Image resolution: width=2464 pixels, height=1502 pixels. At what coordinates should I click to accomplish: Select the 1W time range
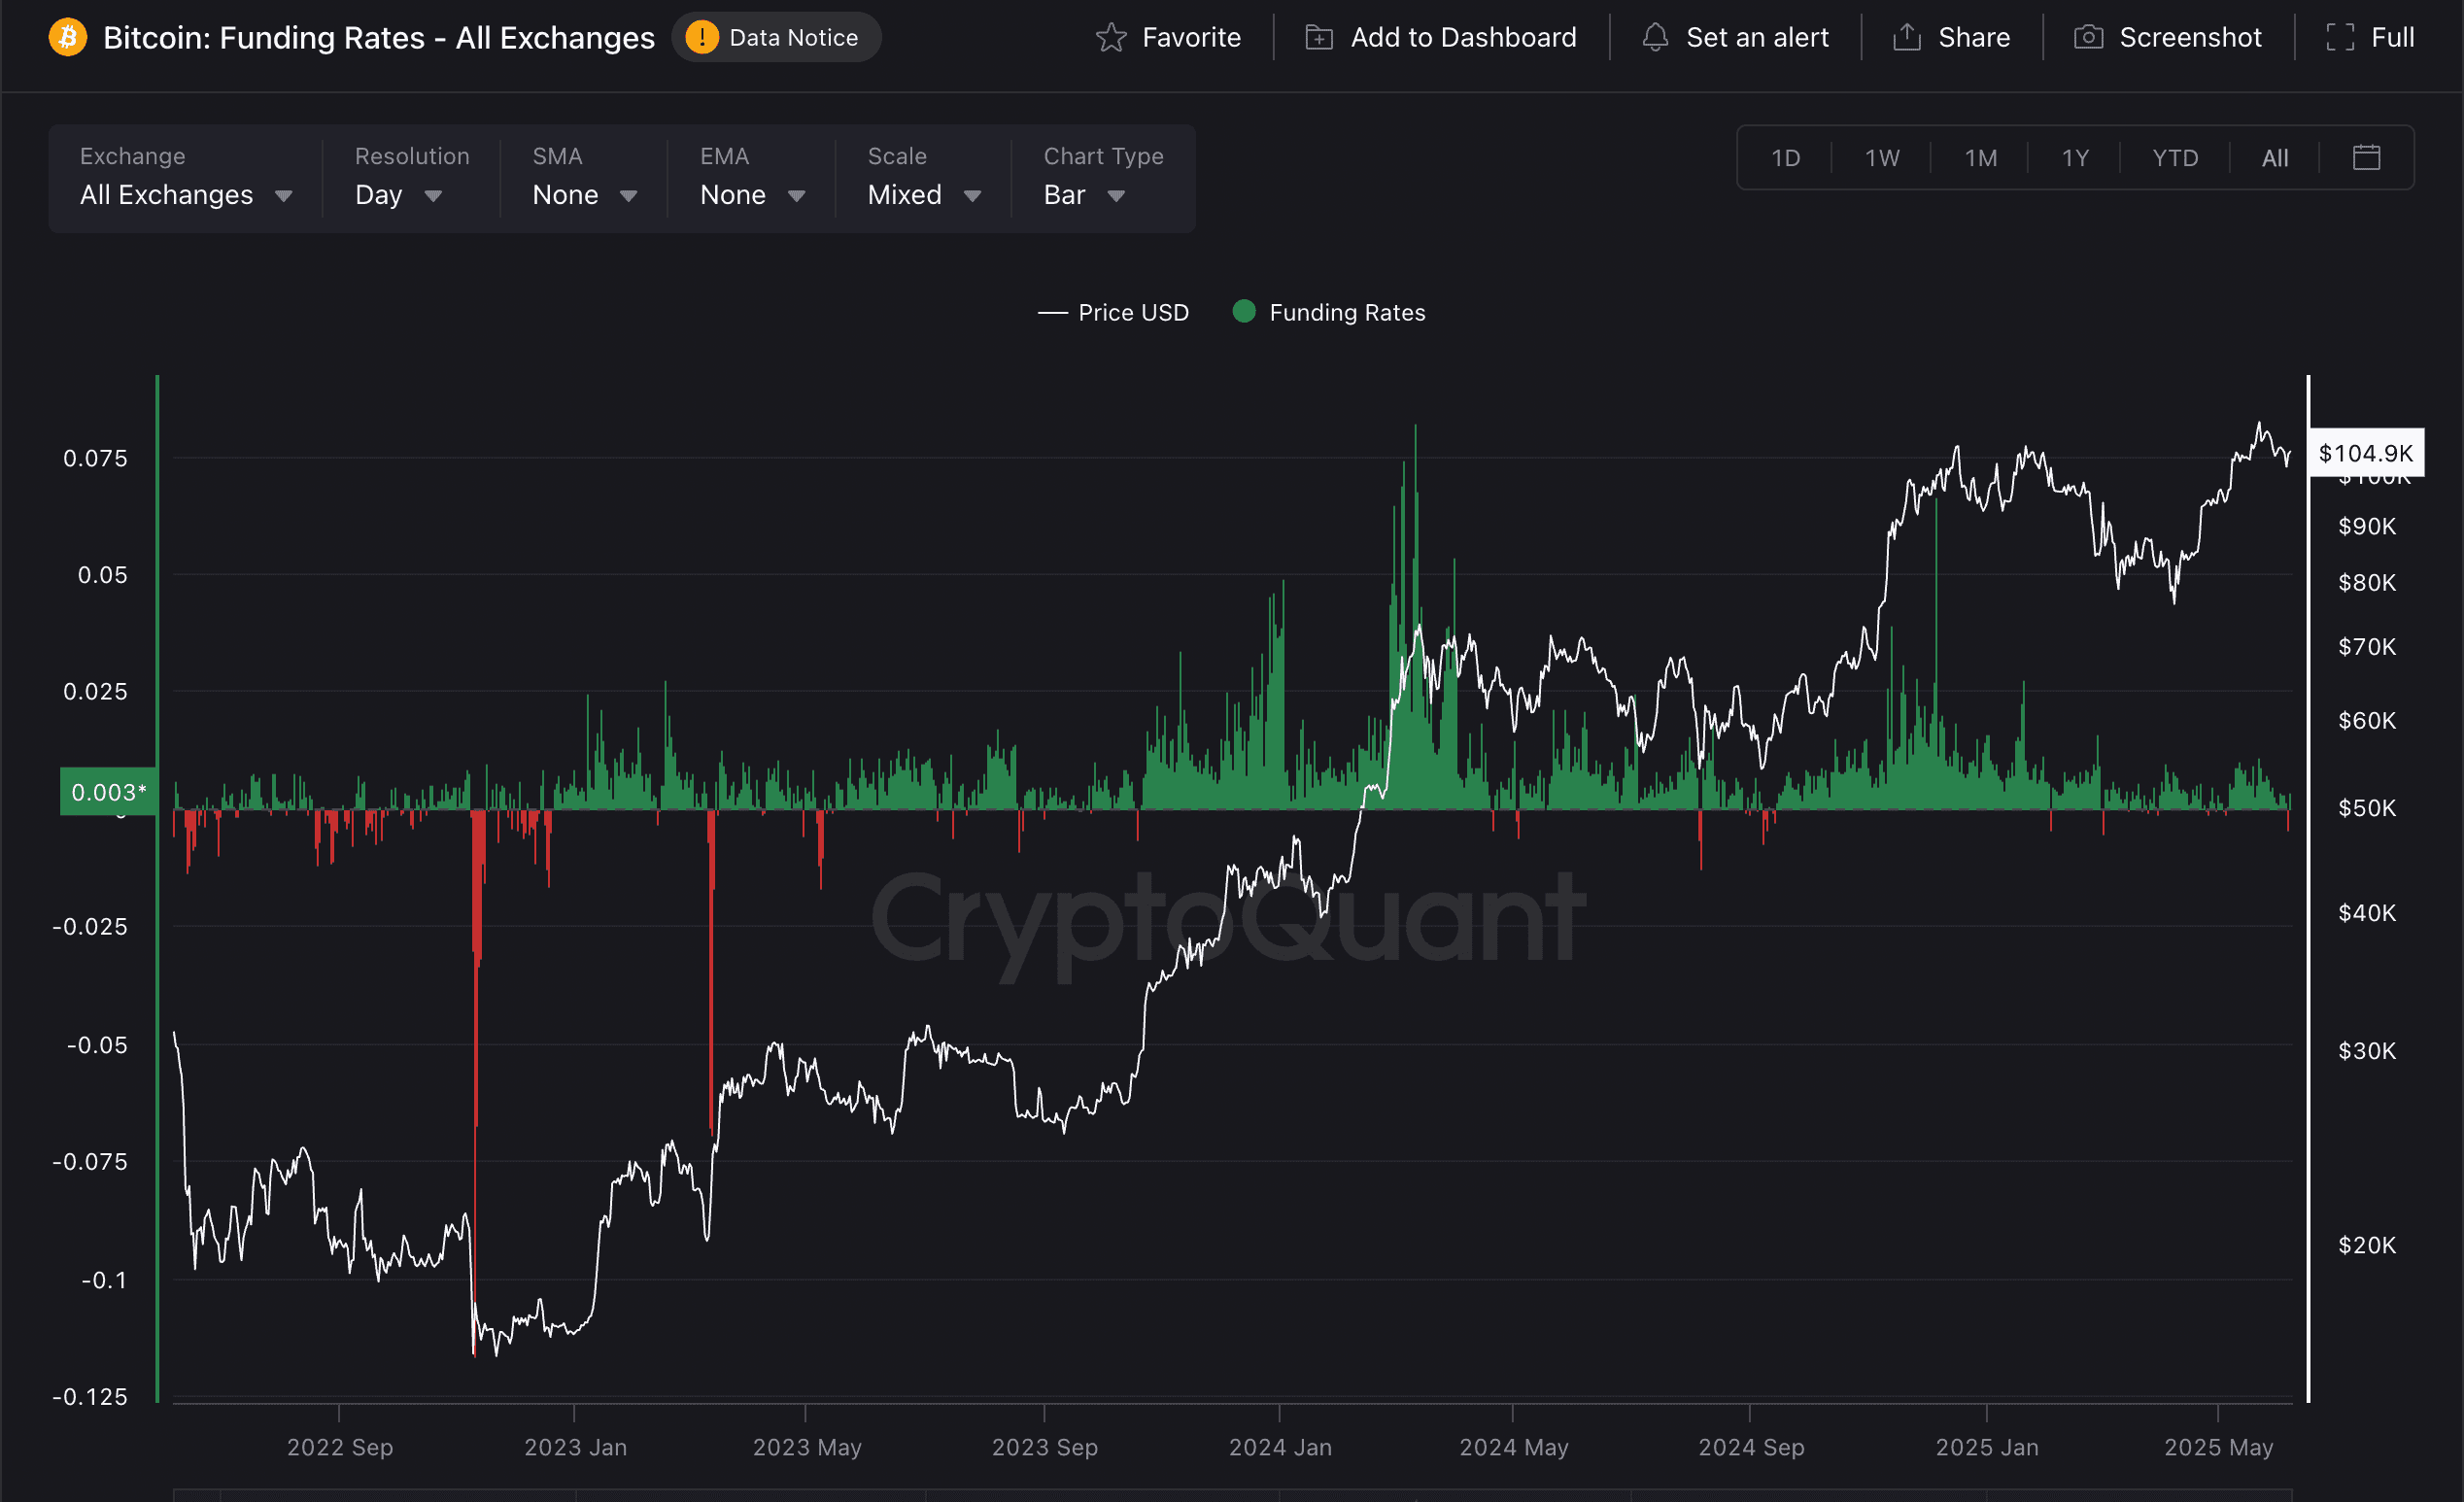tap(1882, 158)
